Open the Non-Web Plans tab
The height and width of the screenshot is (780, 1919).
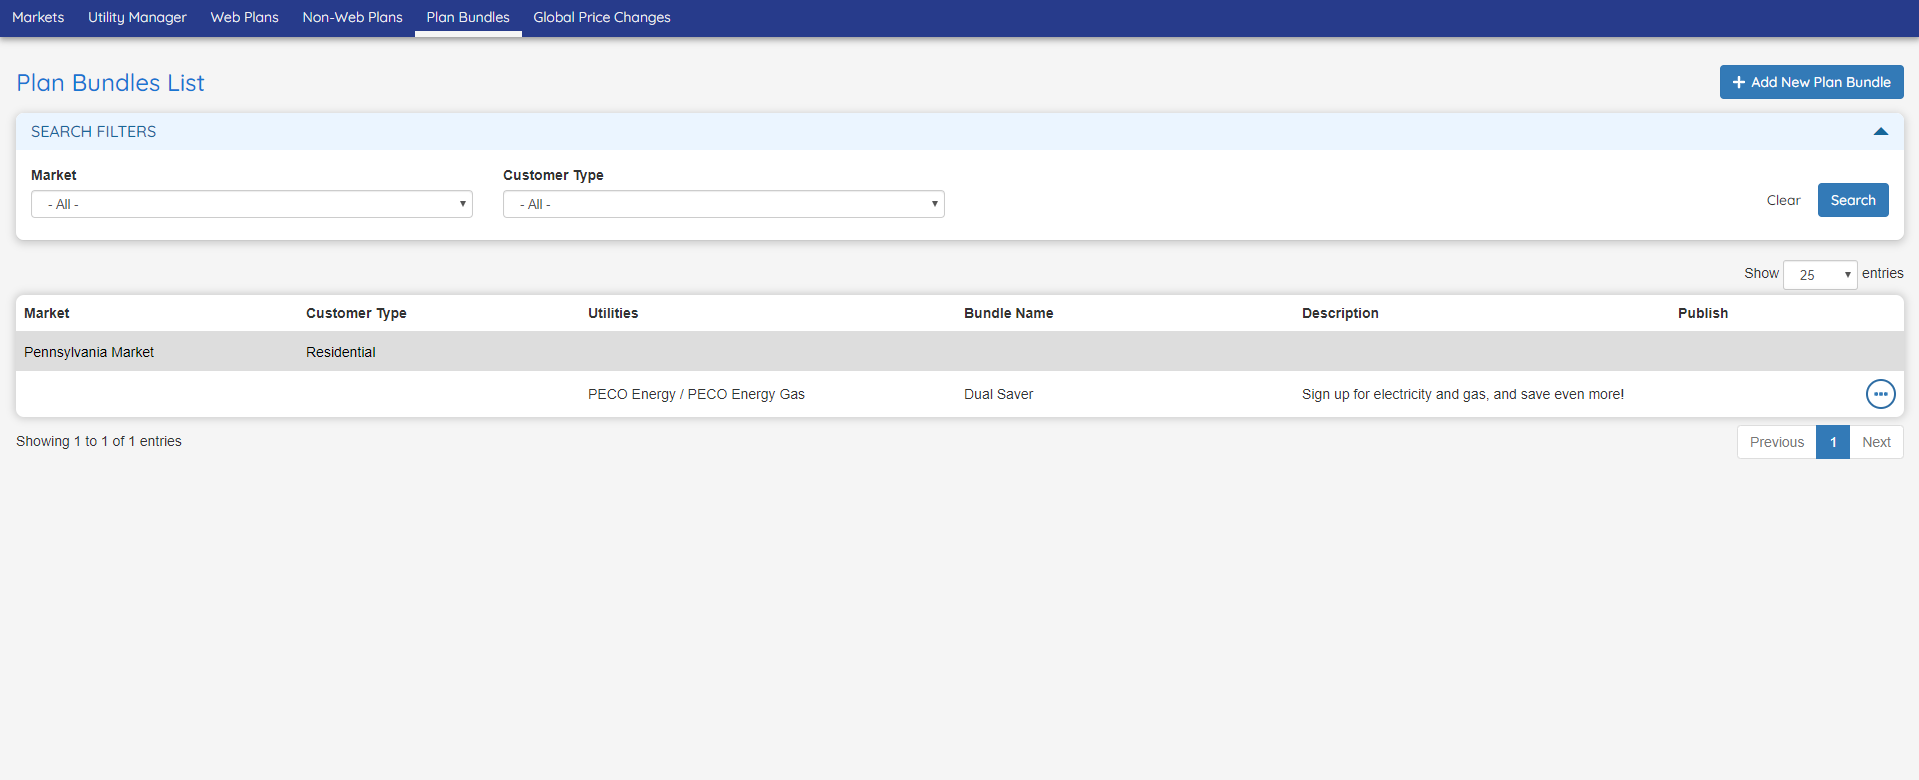[353, 17]
